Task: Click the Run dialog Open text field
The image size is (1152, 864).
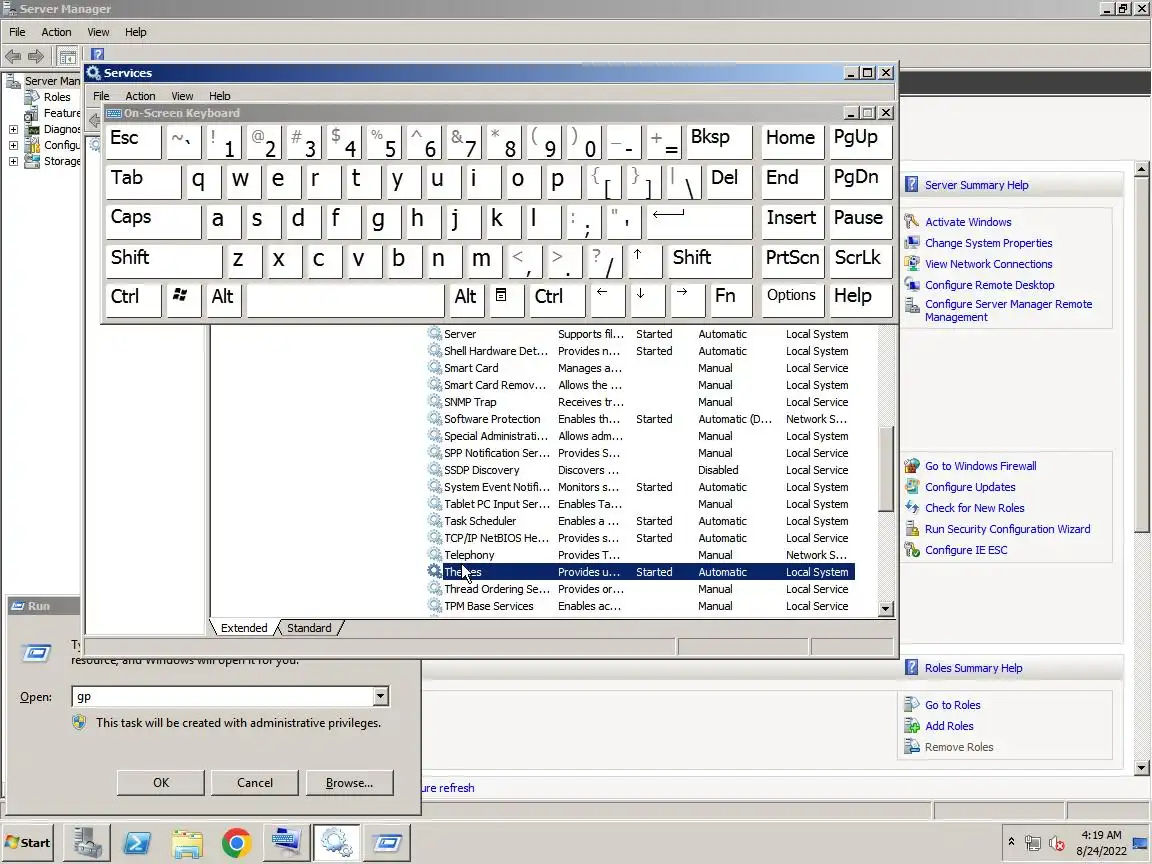Action: point(222,696)
